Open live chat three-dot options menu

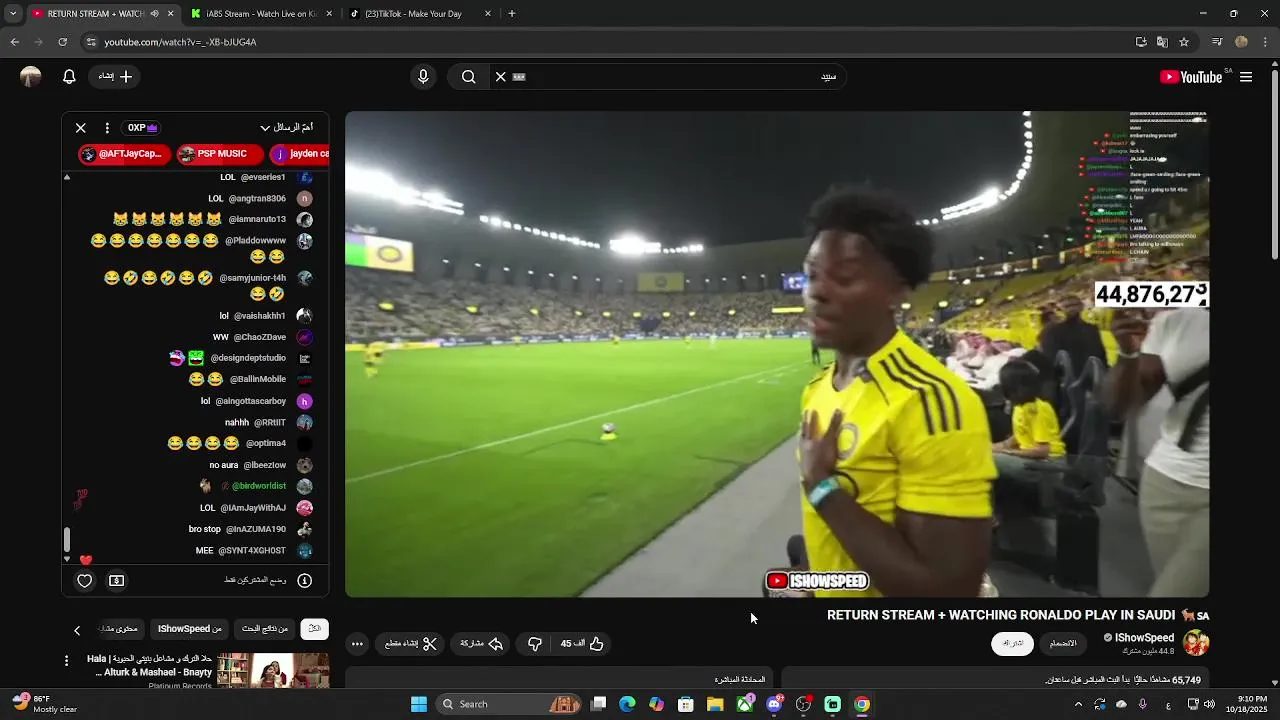tap(107, 128)
